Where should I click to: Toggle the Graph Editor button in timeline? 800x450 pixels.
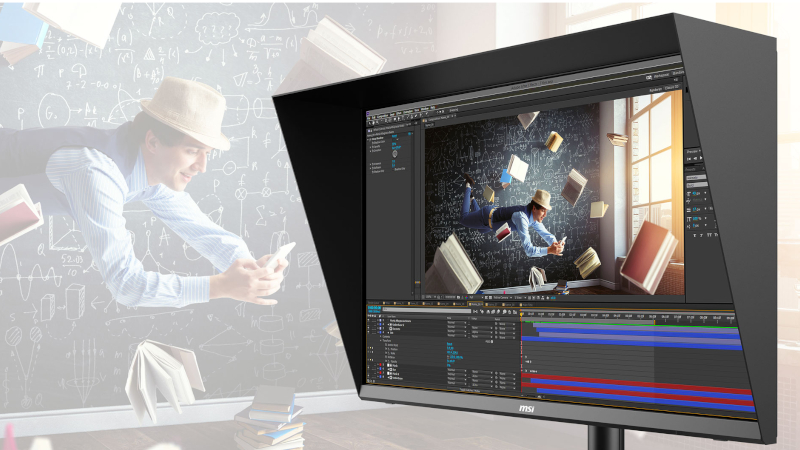click(515, 311)
